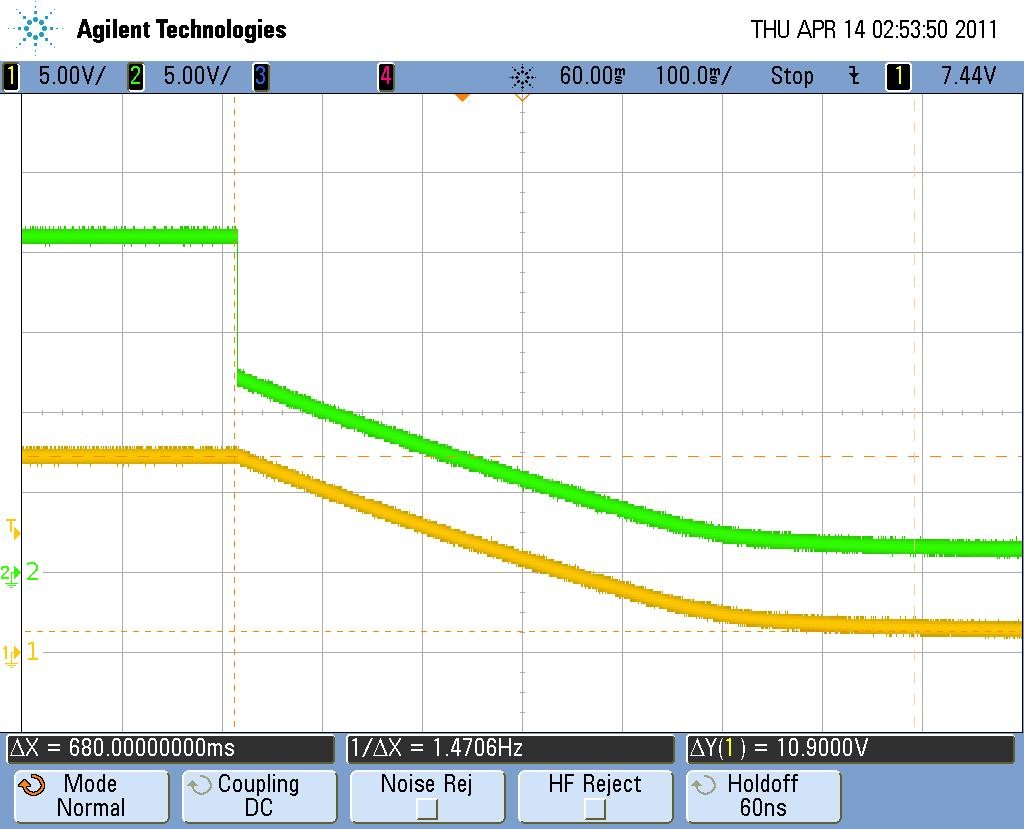
Task: Click the 100.0ms/ timebase value
Action: point(694,76)
